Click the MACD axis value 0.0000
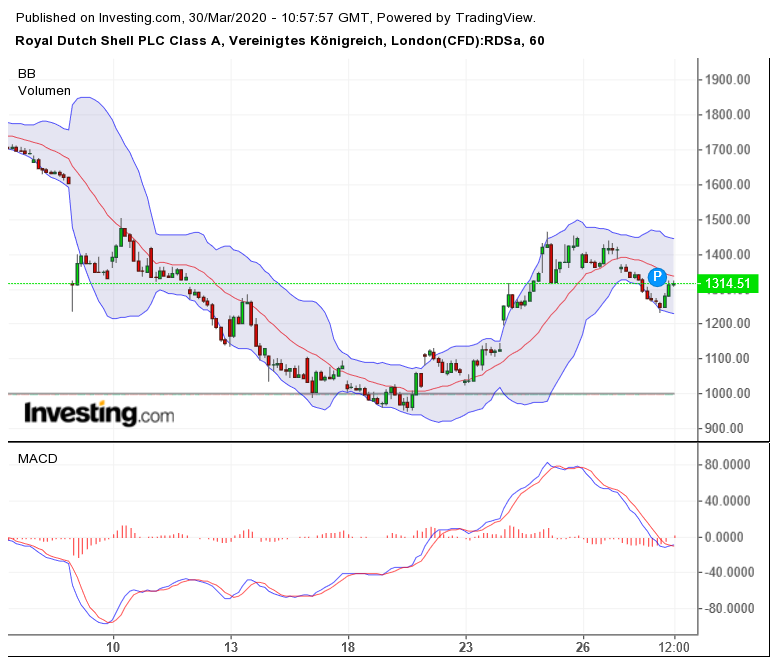 [x=724, y=537]
